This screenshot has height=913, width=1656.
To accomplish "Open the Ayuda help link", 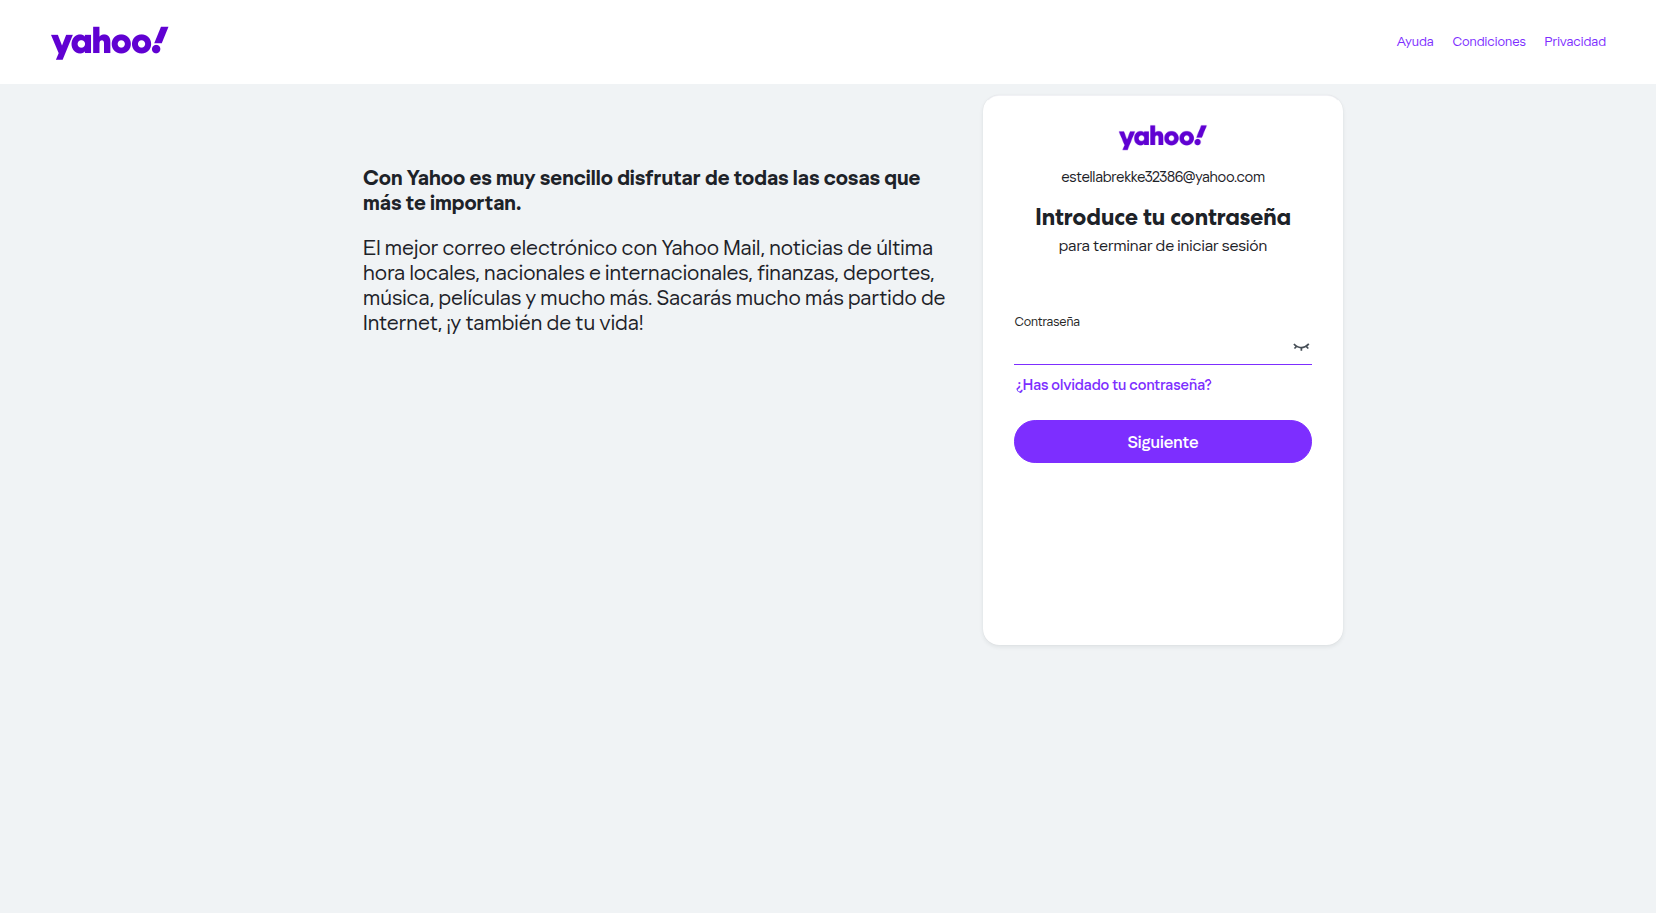I will click(x=1415, y=42).
